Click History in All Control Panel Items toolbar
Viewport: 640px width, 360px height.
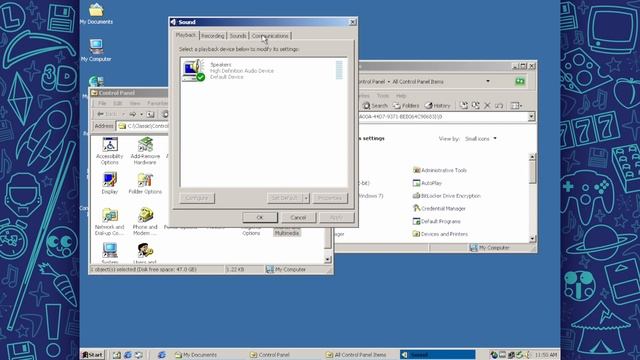pyautogui.click(x=437, y=106)
